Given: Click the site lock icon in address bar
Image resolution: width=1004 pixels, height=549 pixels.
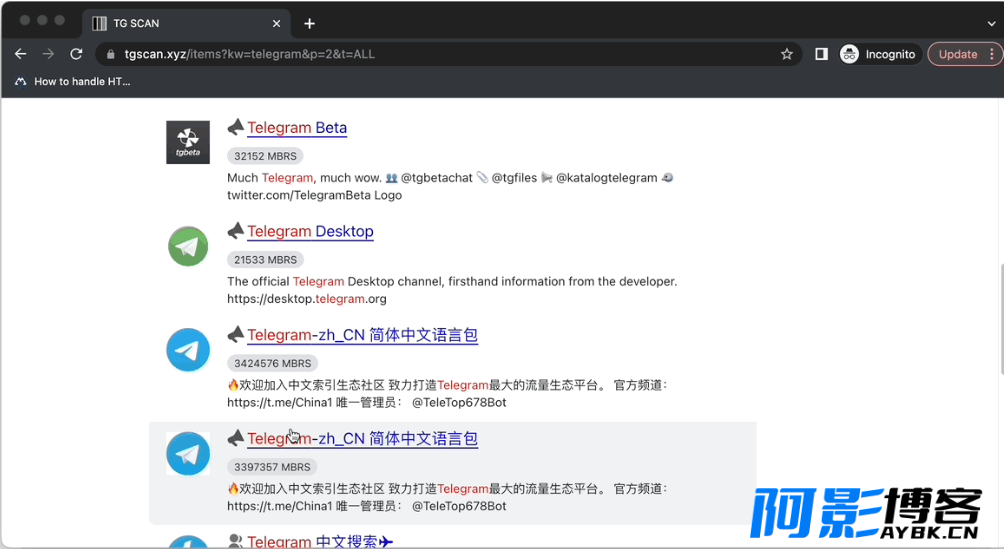Looking at the screenshot, I should coord(111,54).
